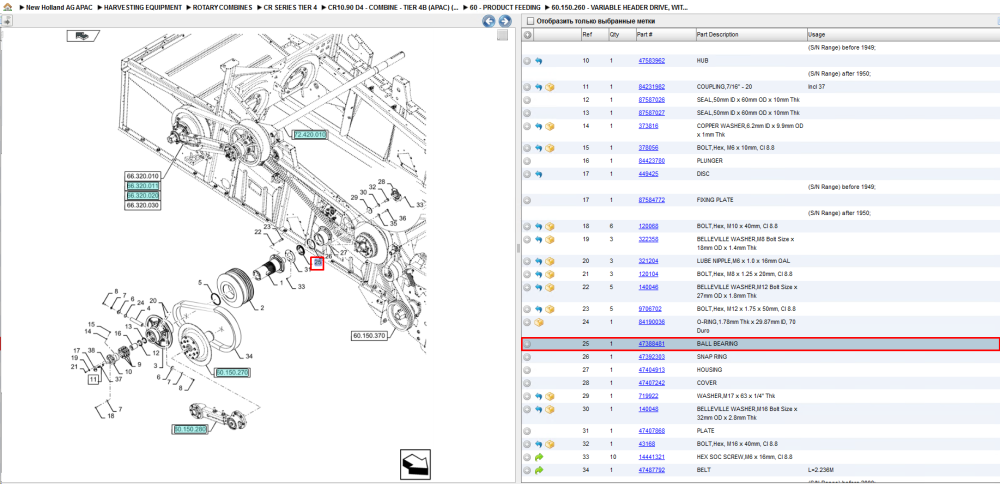
Task: Click diagram group label 66.320.020
Action: (142, 195)
